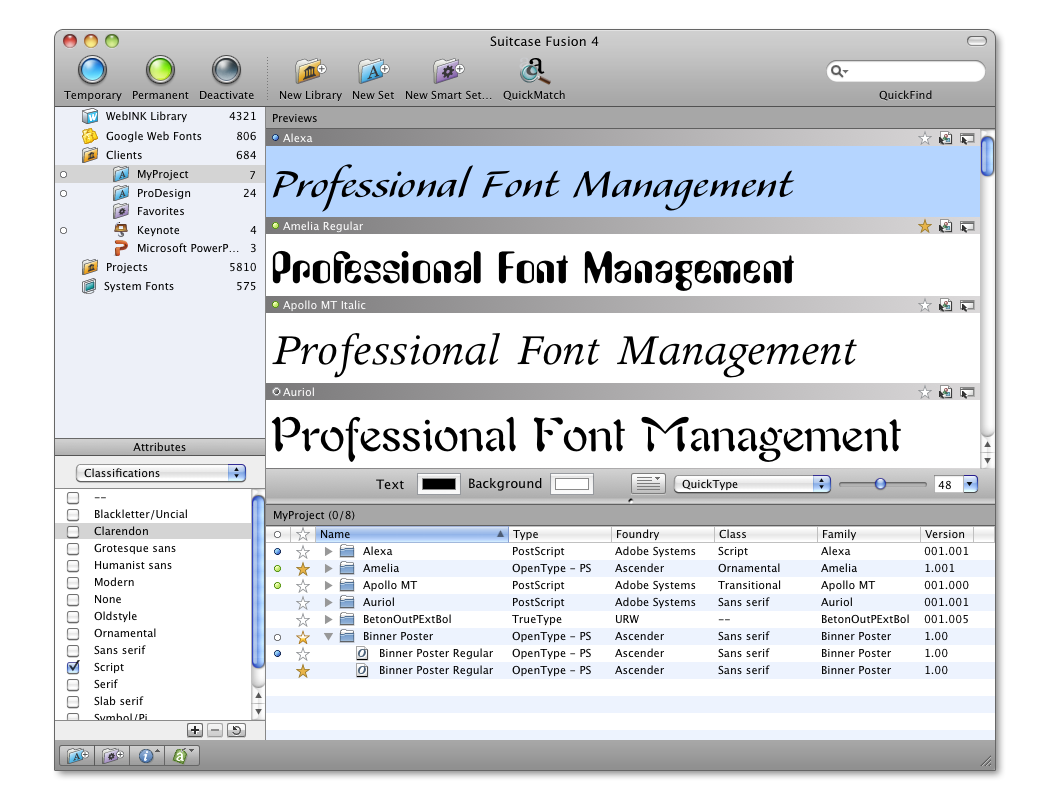This screenshot has height=800, width=1050.
Task: Select the Keynote application set
Action: pyautogui.click(x=160, y=230)
